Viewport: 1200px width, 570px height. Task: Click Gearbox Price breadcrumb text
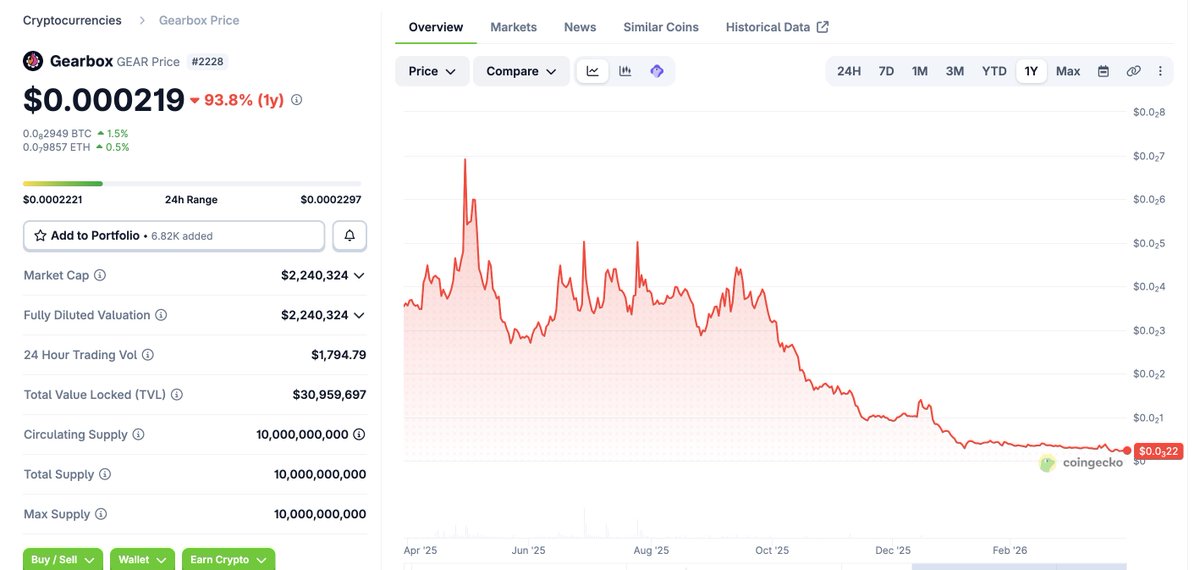[x=199, y=20]
